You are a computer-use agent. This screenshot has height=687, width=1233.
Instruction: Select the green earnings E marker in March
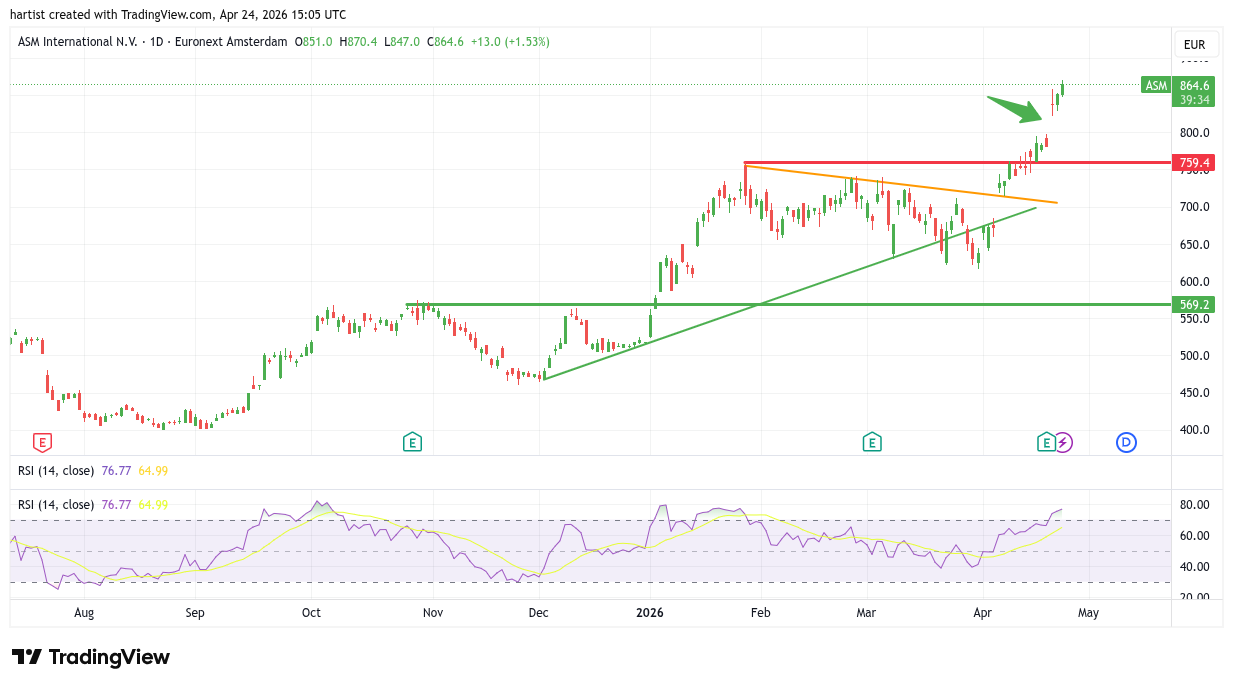pos(872,441)
